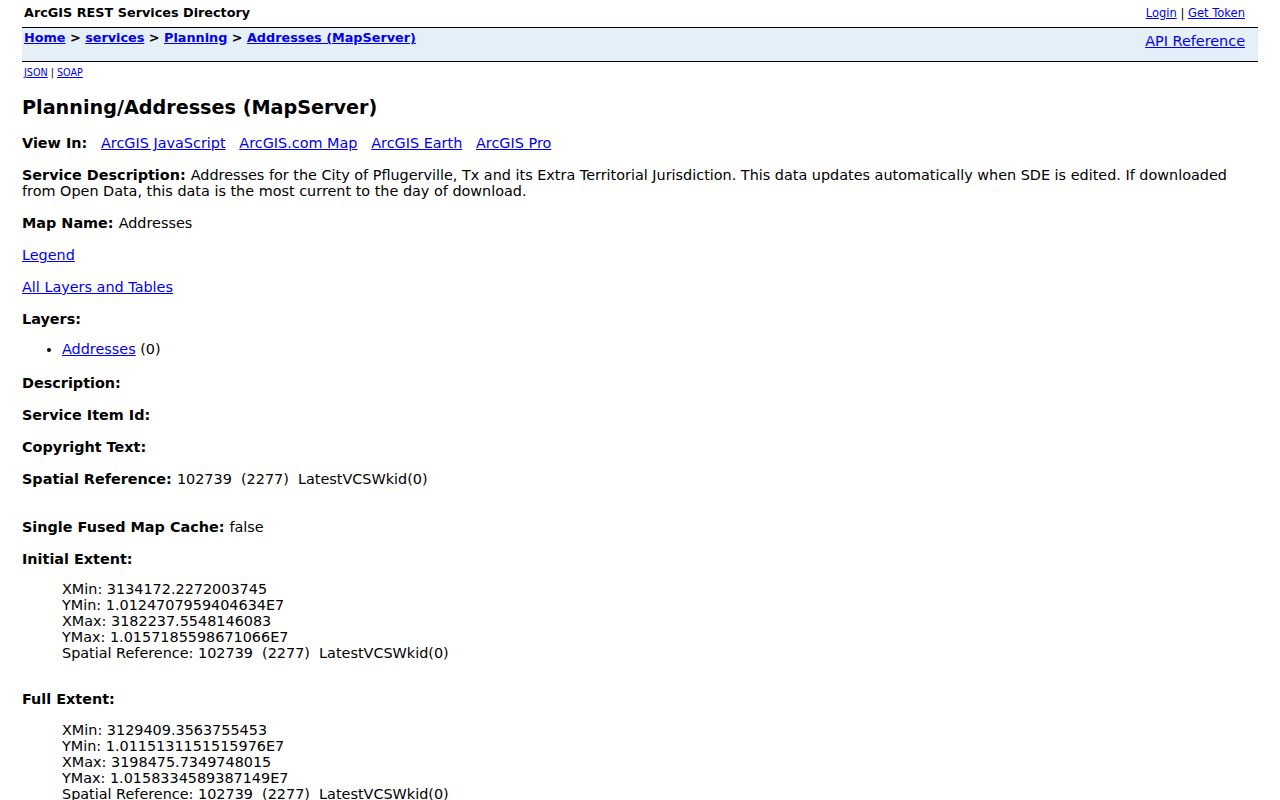Open the services breadcrumb link
The width and height of the screenshot is (1280, 800).
[x=115, y=38]
